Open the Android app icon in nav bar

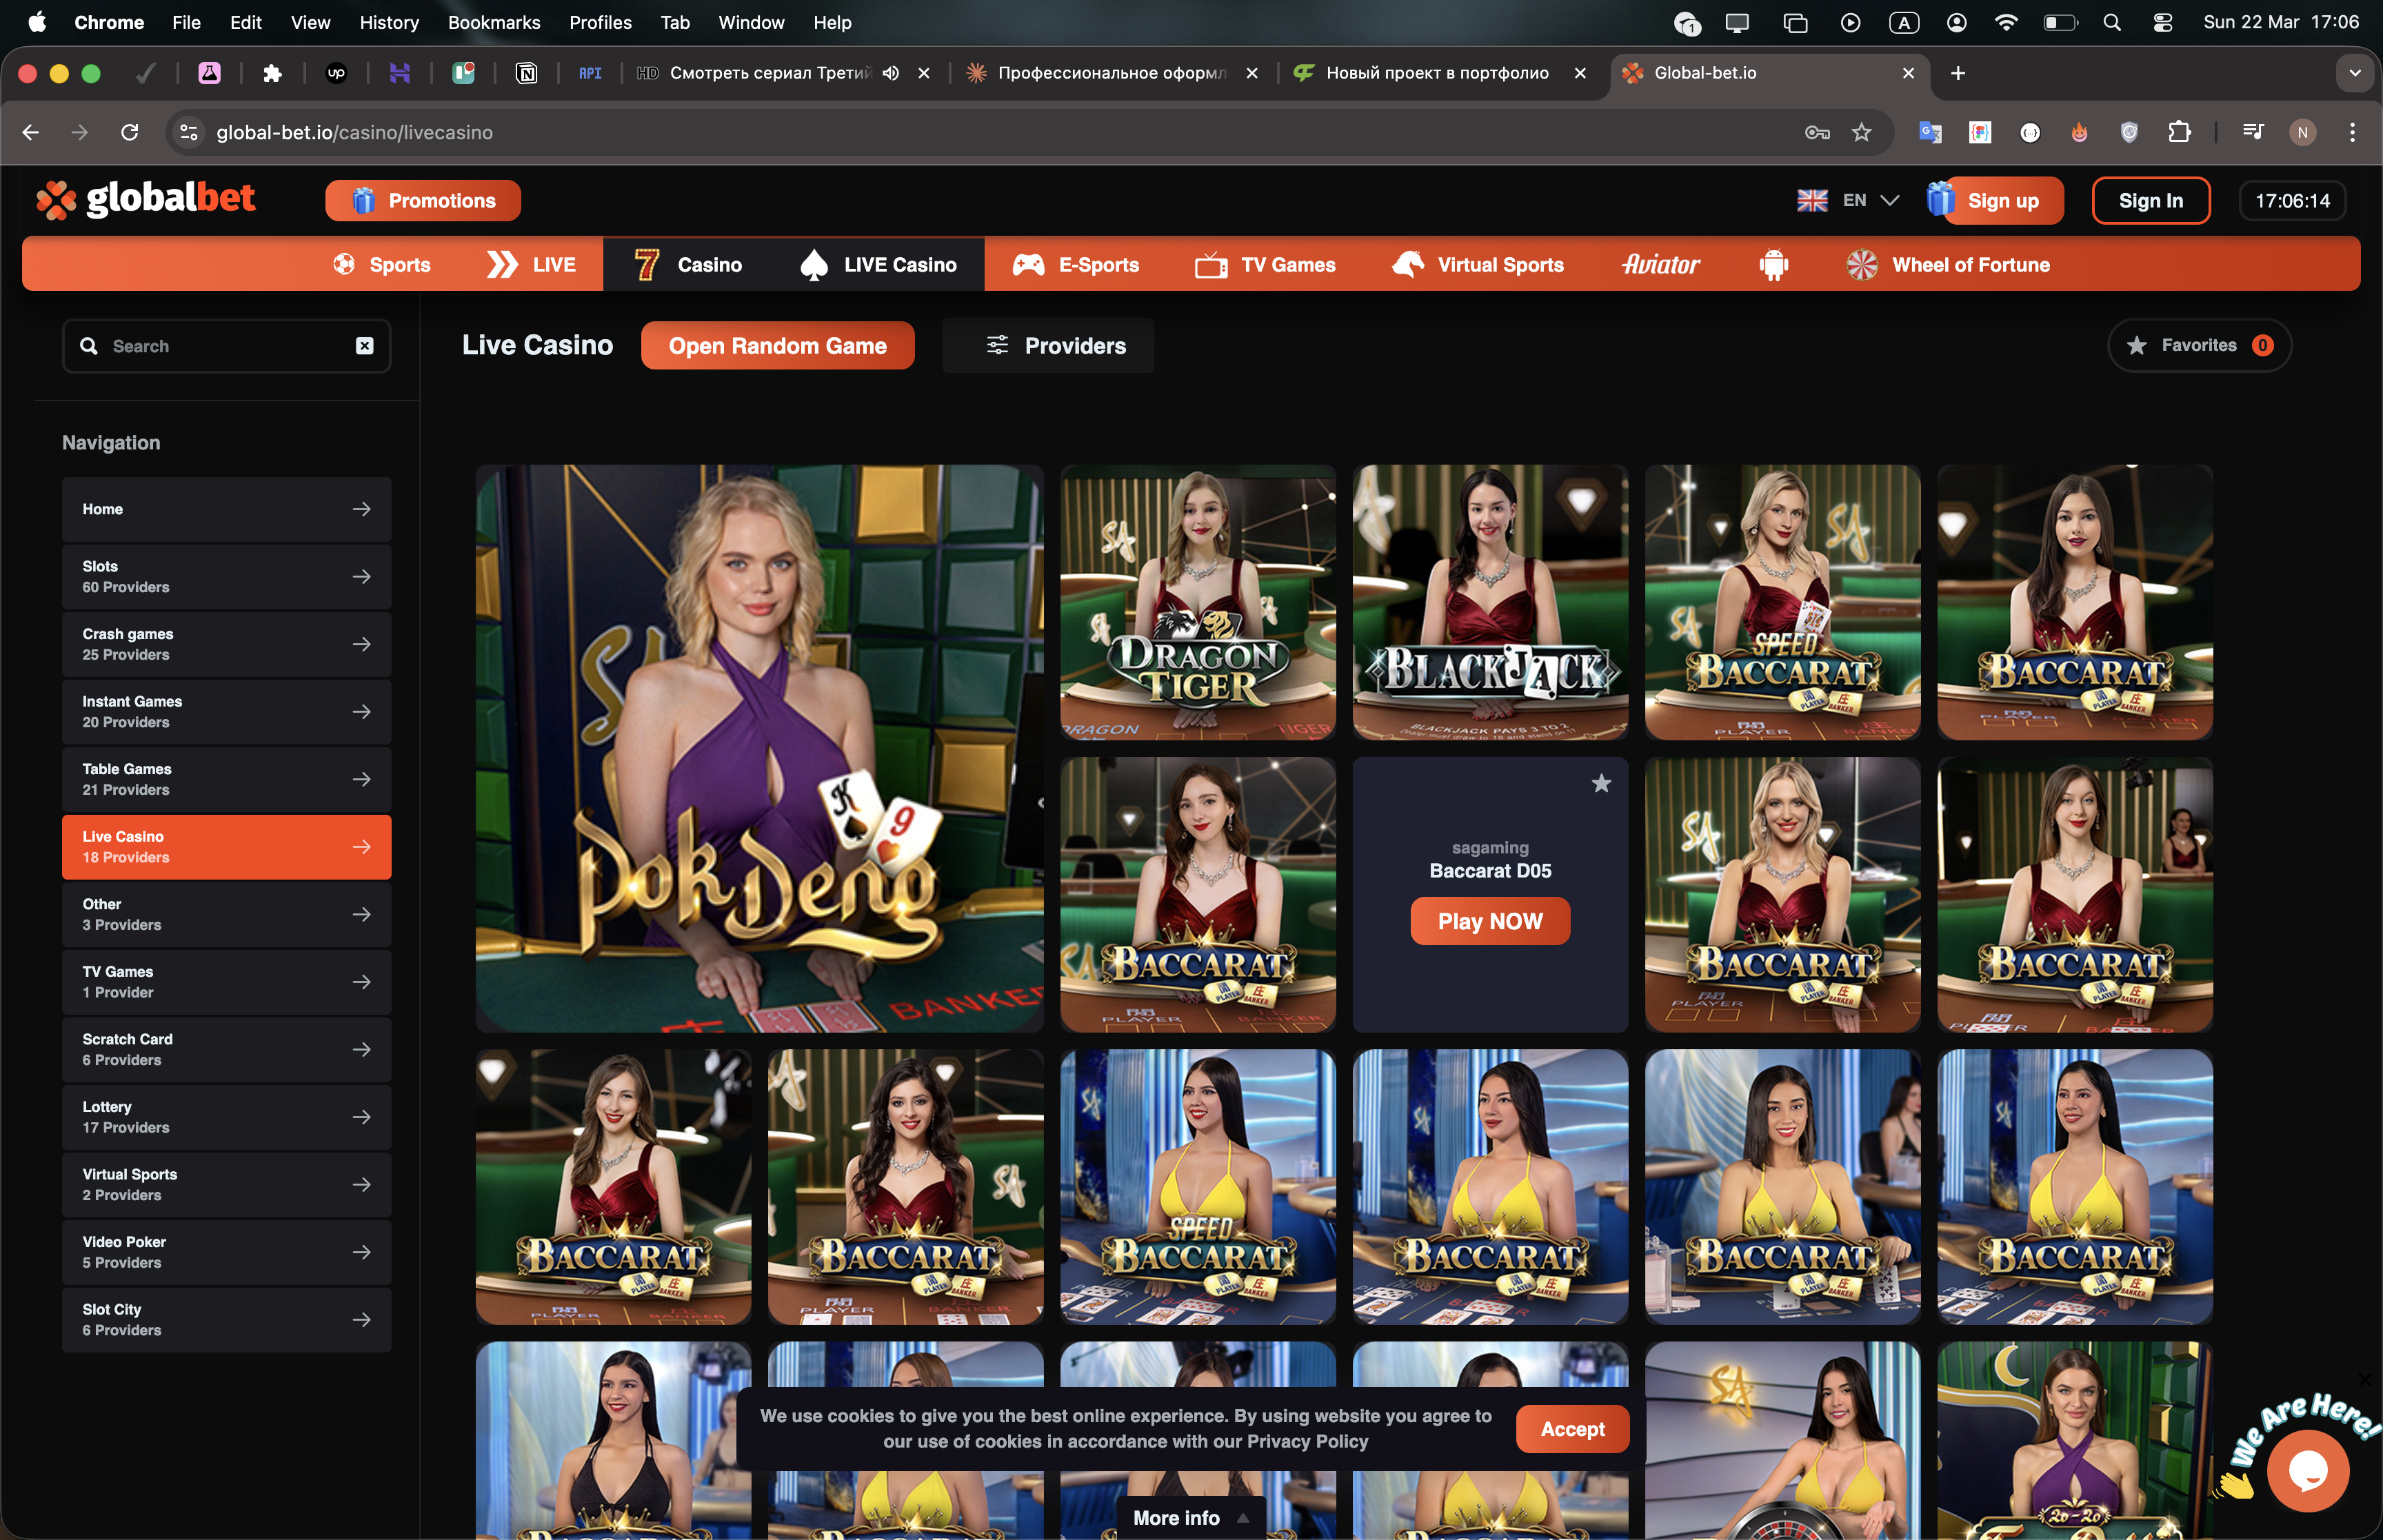1773,265
